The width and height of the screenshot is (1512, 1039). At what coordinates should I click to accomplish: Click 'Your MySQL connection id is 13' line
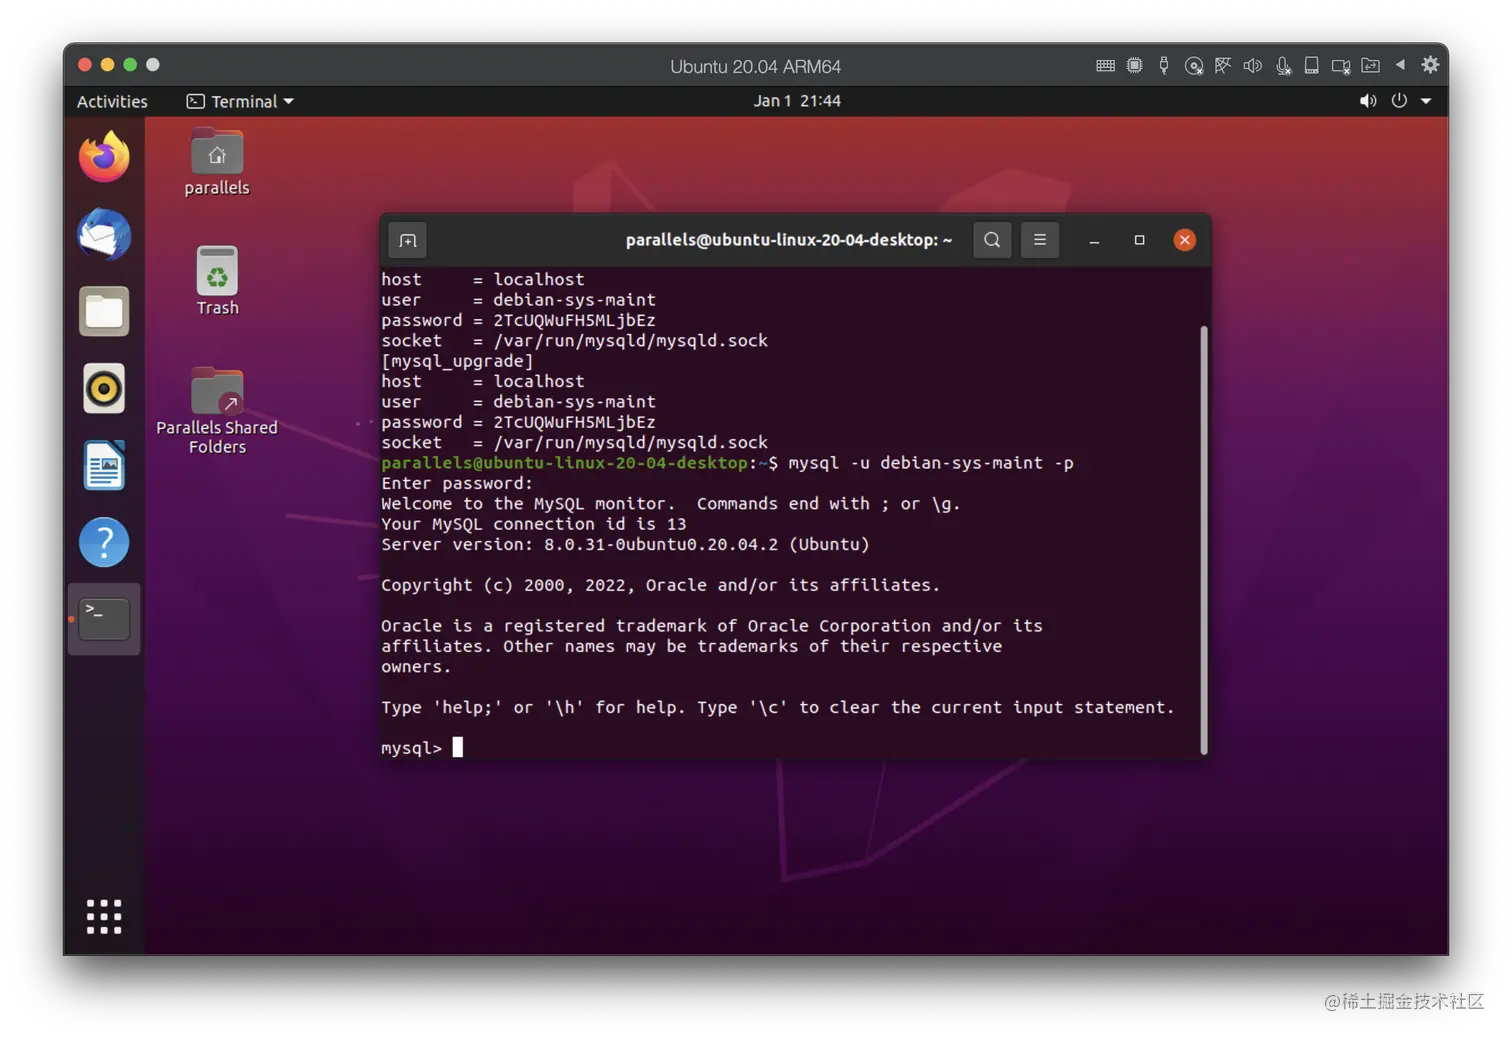[534, 524]
